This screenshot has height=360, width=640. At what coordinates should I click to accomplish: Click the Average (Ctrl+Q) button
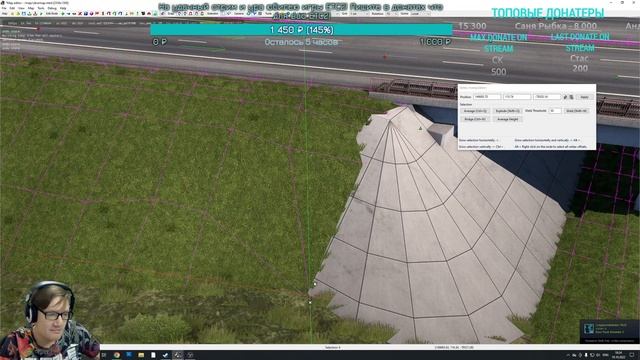(x=475, y=111)
